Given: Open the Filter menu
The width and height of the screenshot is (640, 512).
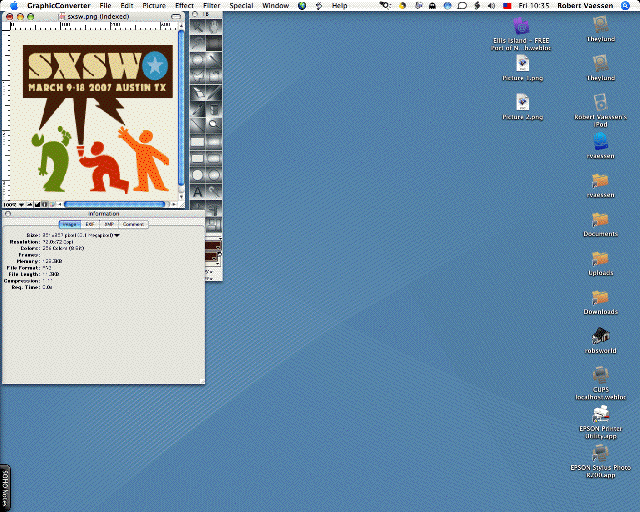Looking at the screenshot, I should [211, 5].
